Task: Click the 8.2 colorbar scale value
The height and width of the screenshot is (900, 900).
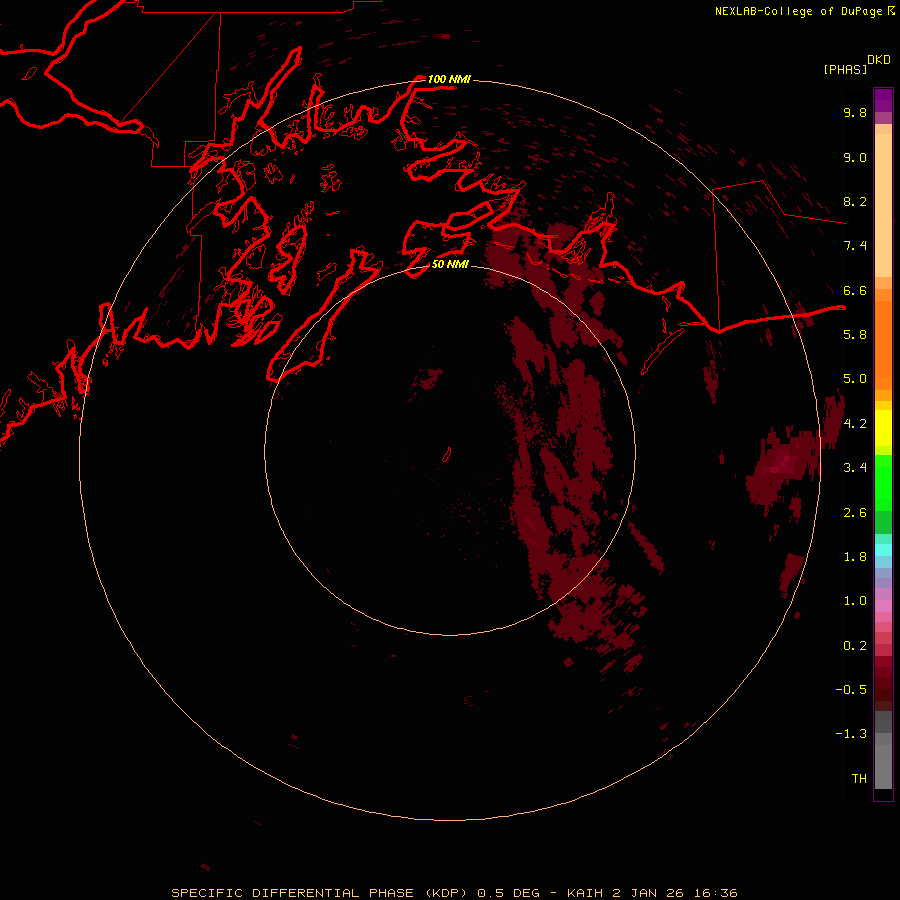Action: (x=855, y=201)
